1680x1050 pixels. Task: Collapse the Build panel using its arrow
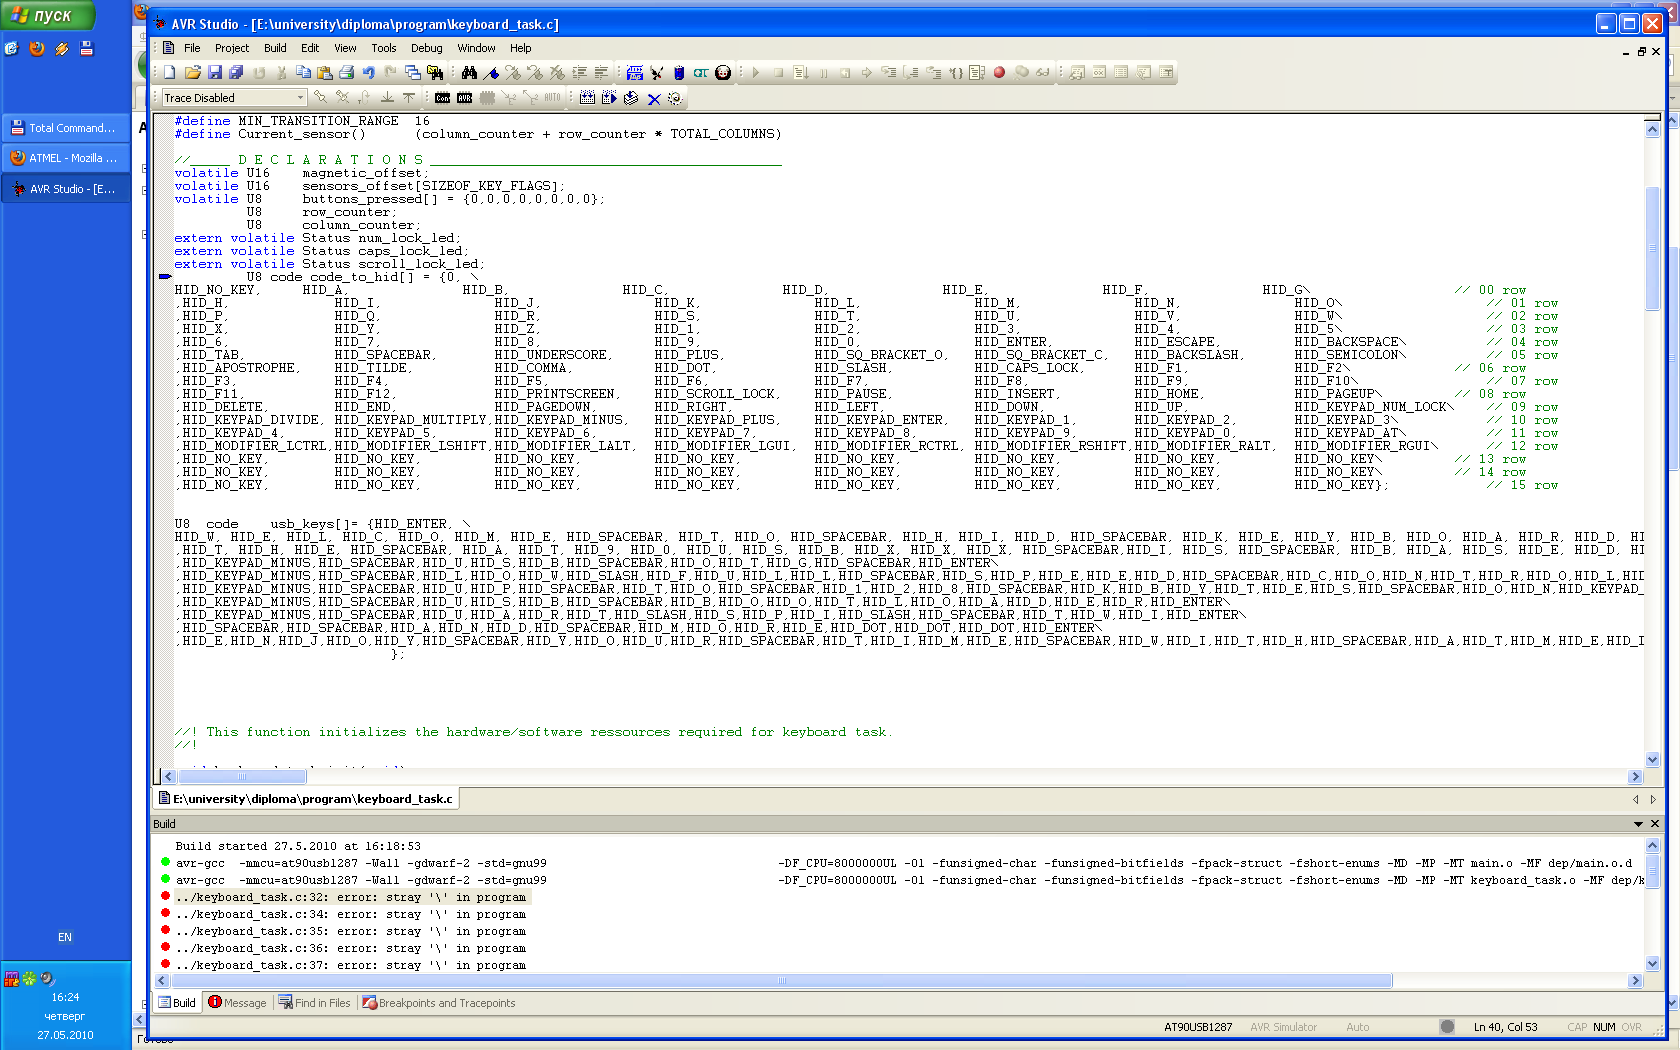click(x=1638, y=824)
